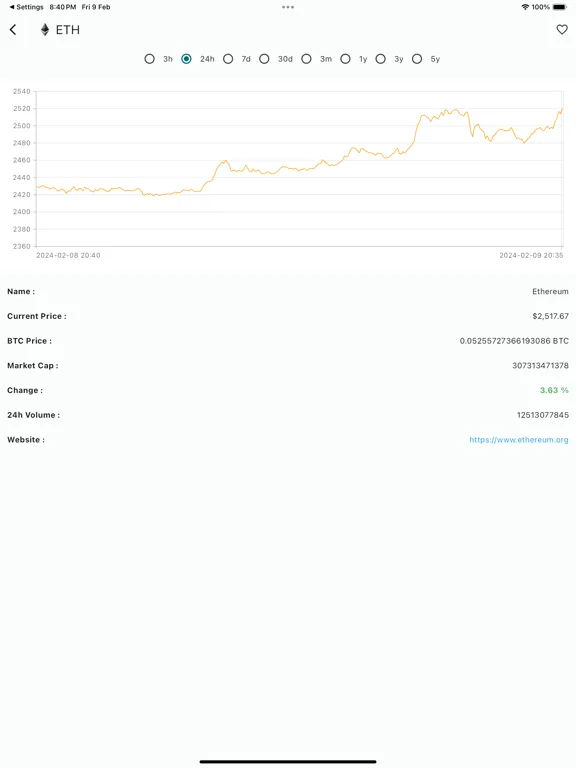Viewport: 576px width, 768px height.
Task: Tap the 'Market Cap :' label
Action: click(32, 366)
